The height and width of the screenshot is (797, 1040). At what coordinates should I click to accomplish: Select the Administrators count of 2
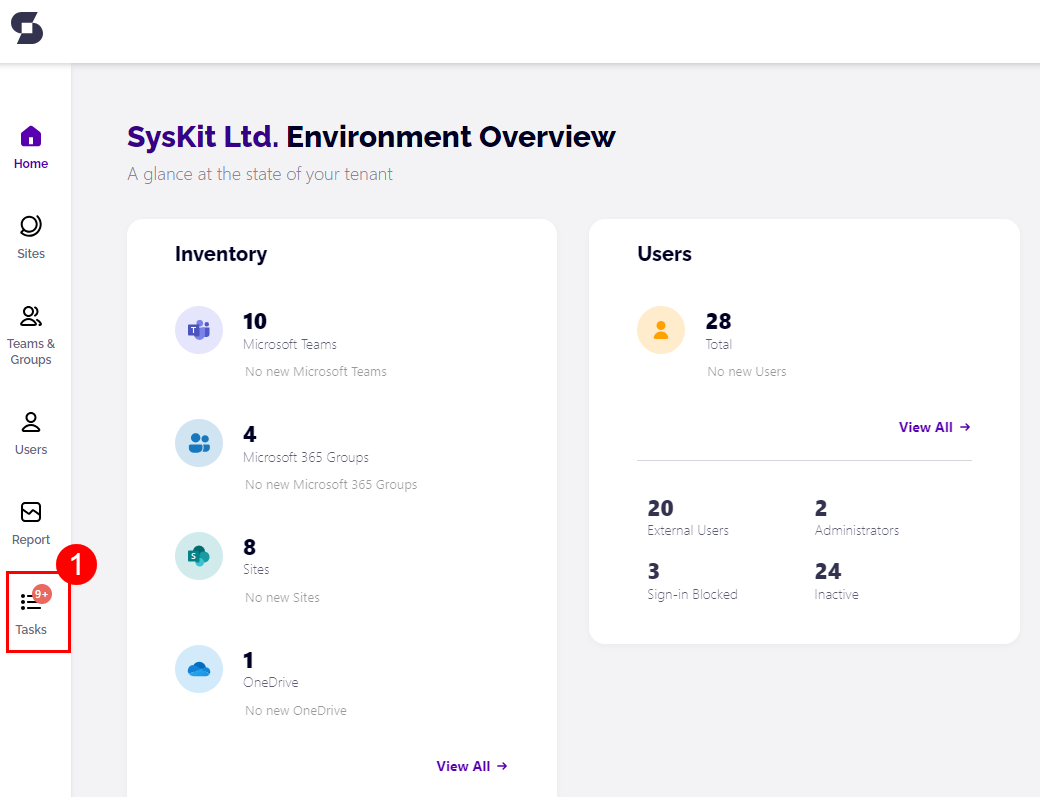coord(820,508)
